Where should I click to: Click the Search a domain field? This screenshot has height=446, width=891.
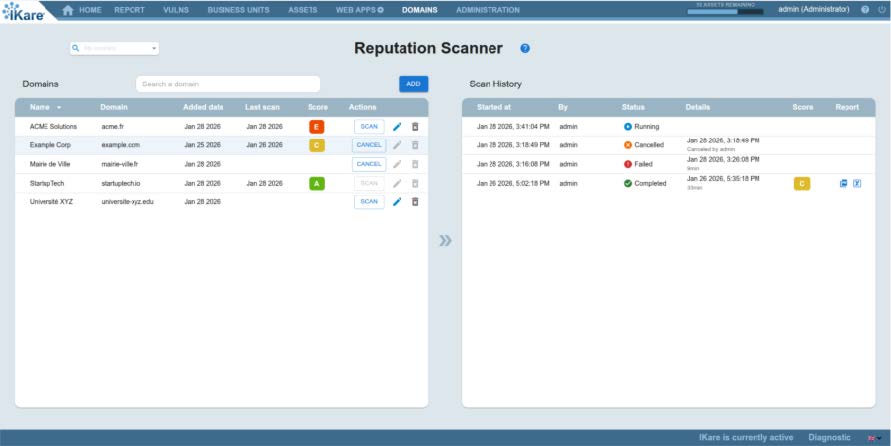228,84
